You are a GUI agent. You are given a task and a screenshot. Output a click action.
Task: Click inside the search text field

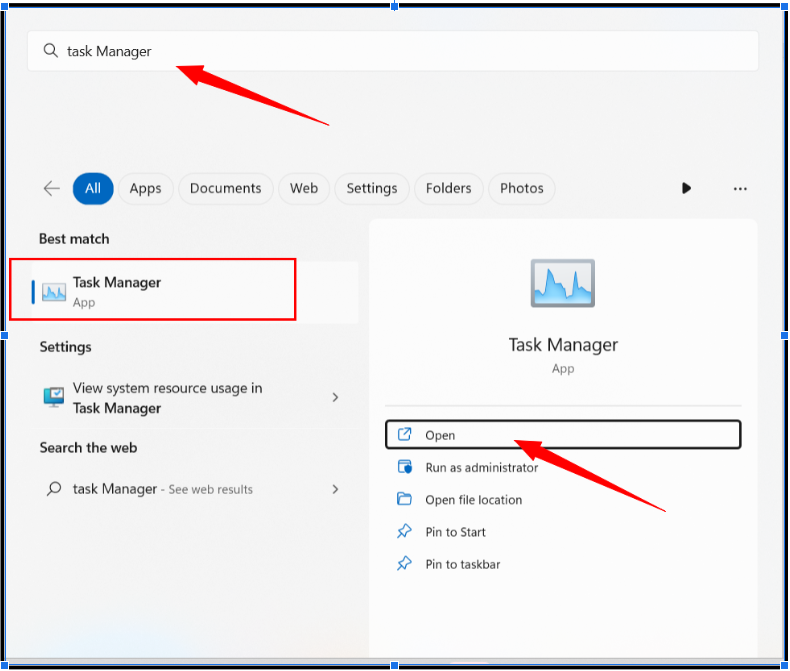400,51
